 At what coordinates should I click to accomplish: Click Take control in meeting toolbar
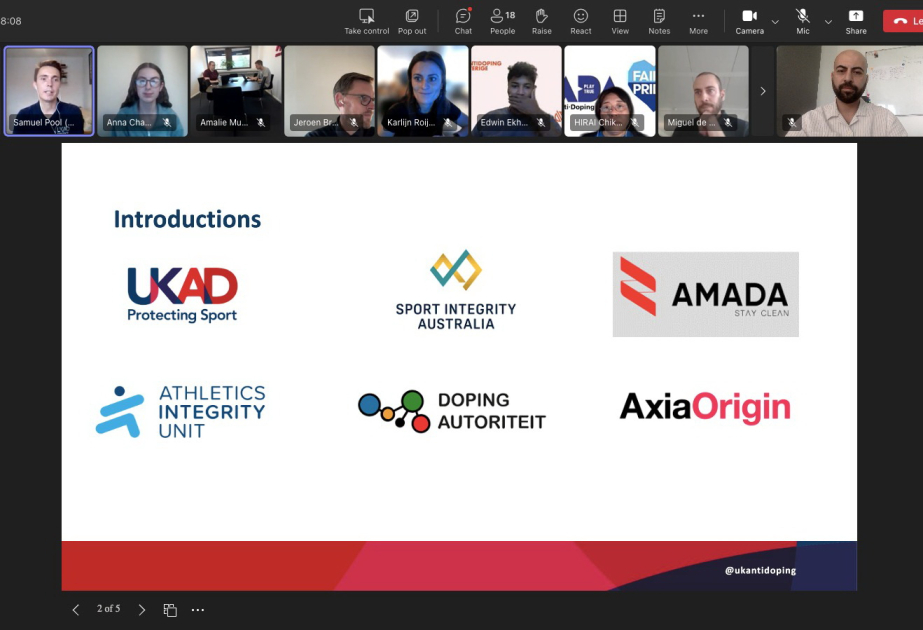click(366, 22)
